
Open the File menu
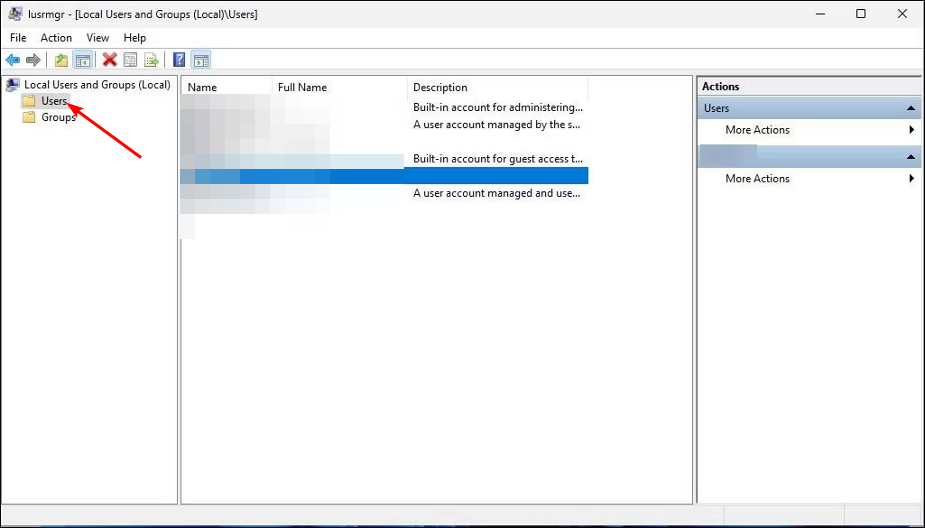tap(18, 38)
